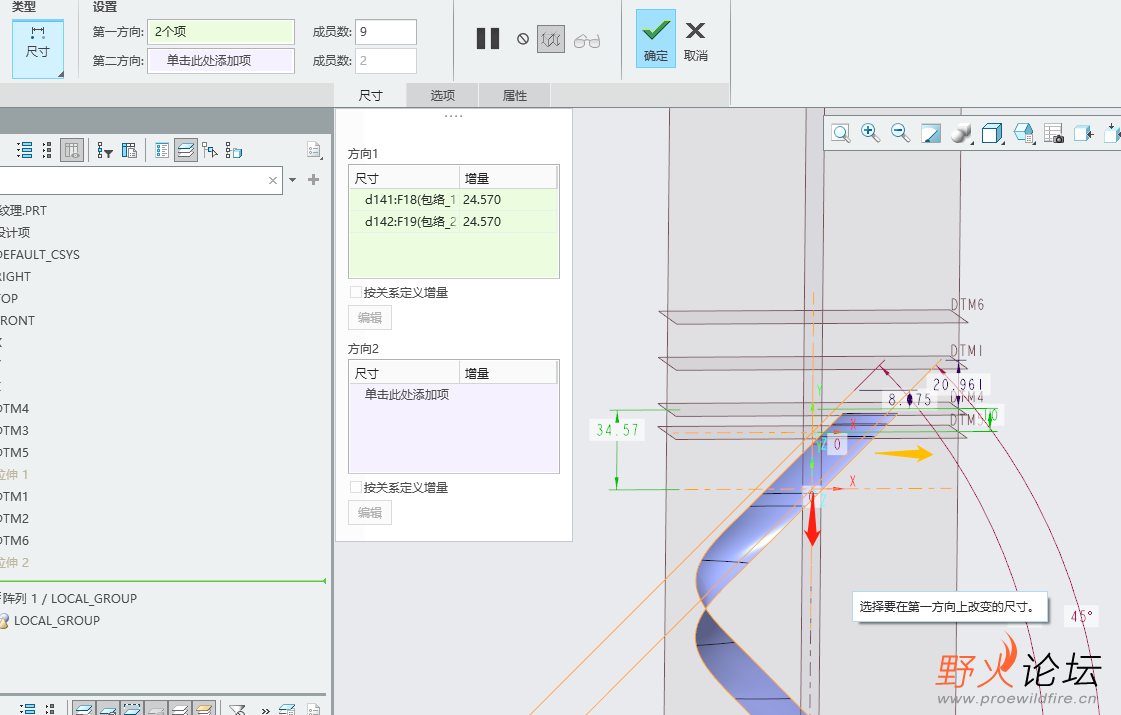Click collapse all tree icon in model tree toolbar
Viewport: 1121px width, 715px height.
[x=47, y=150]
